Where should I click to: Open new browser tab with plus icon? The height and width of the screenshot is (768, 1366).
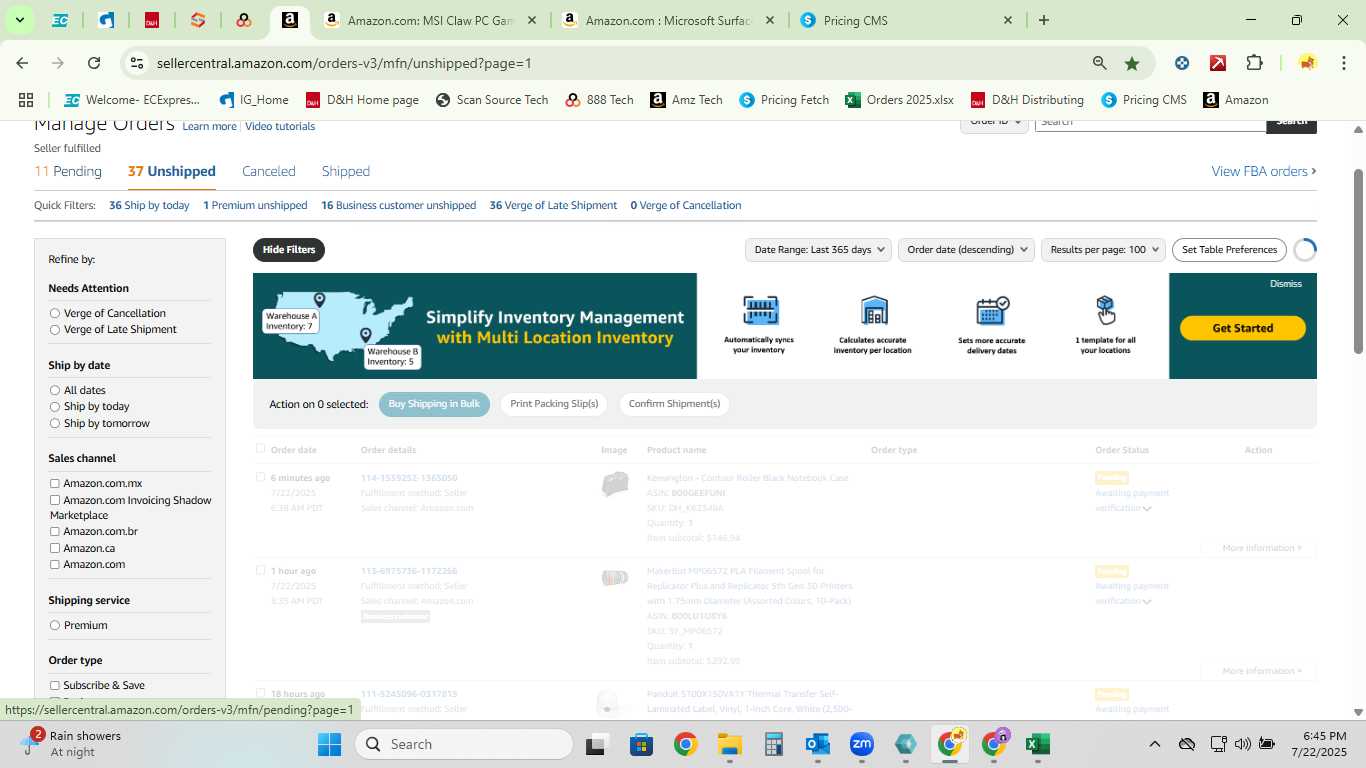click(1044, 20)
